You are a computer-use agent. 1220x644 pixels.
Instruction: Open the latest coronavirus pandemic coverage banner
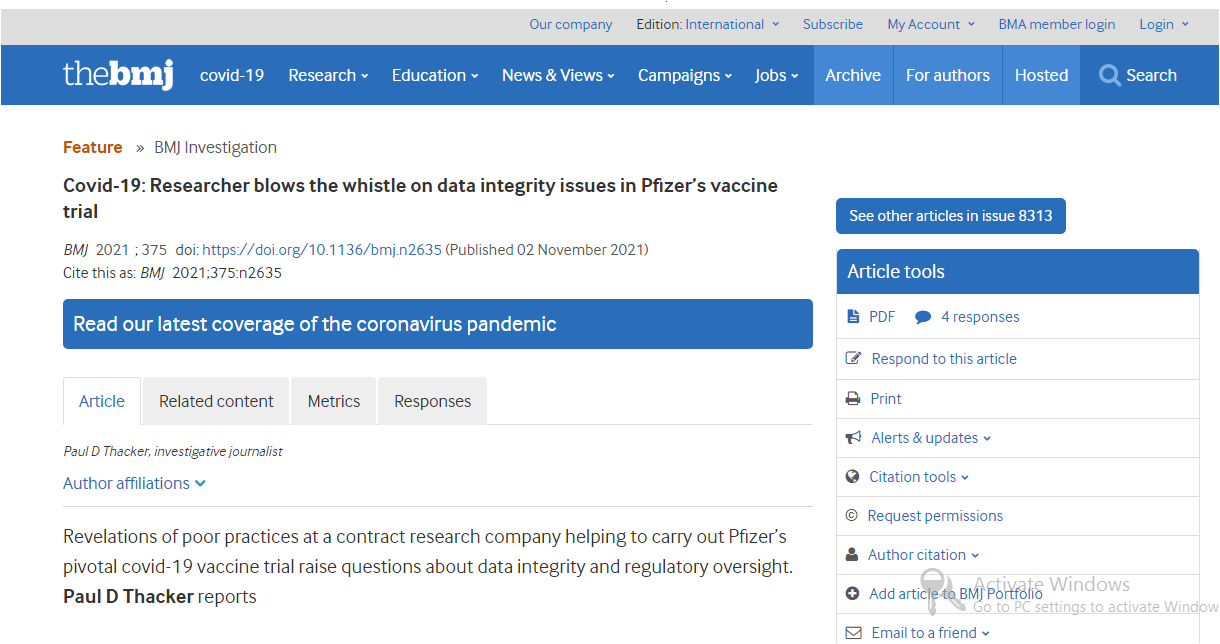(438, 324)
